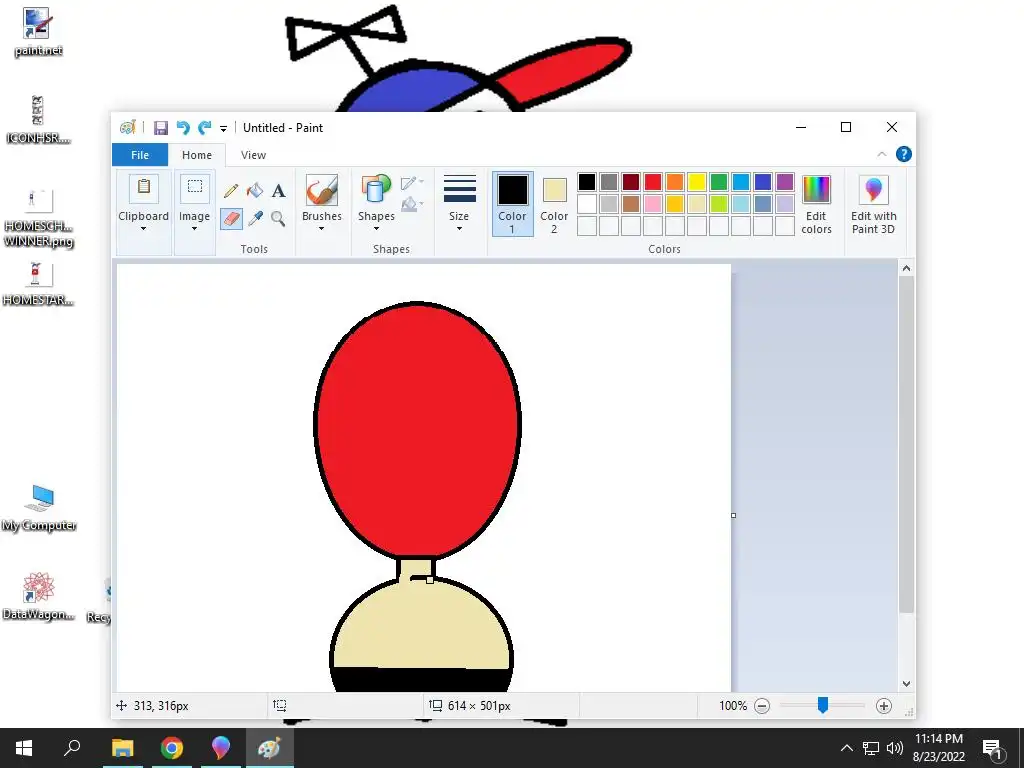1024x768 pixels.
Task: Expand the Shapes dropdown arrow
Action: click(x=376, y=229)
